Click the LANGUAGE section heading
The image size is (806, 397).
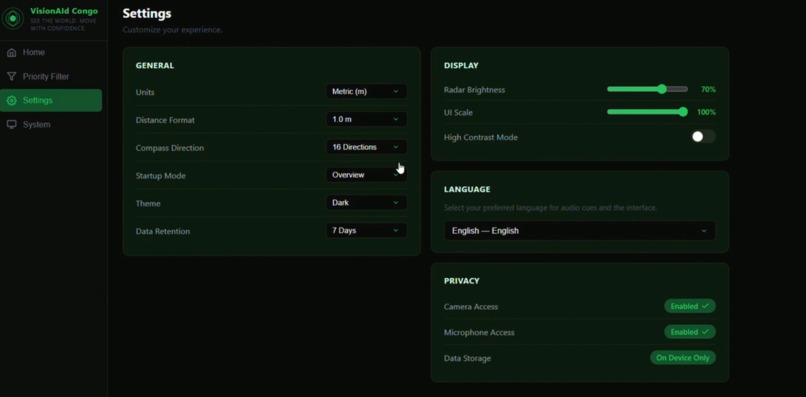[467, 189]
